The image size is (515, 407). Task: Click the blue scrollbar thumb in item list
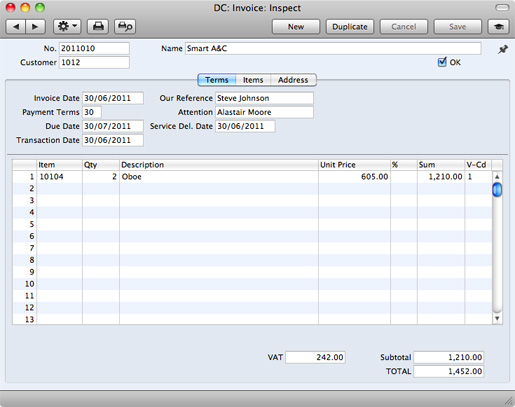coord(497,190)
